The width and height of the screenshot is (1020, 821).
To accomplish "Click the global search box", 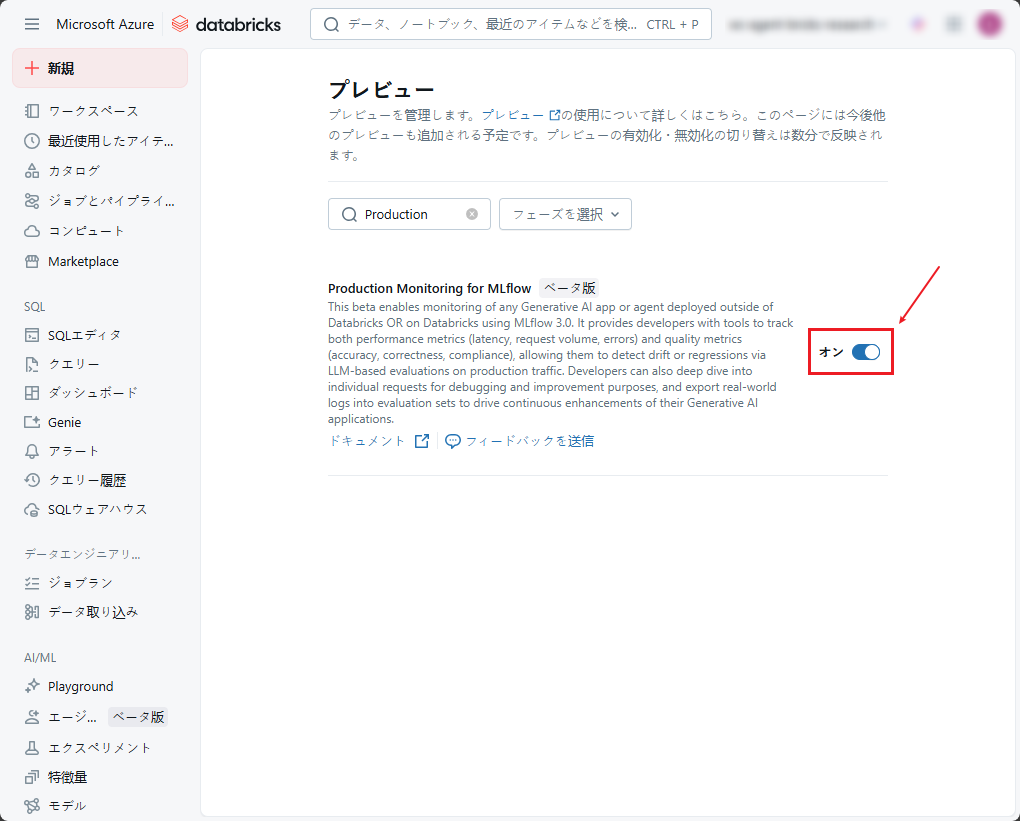I will (x=511, y=24).
